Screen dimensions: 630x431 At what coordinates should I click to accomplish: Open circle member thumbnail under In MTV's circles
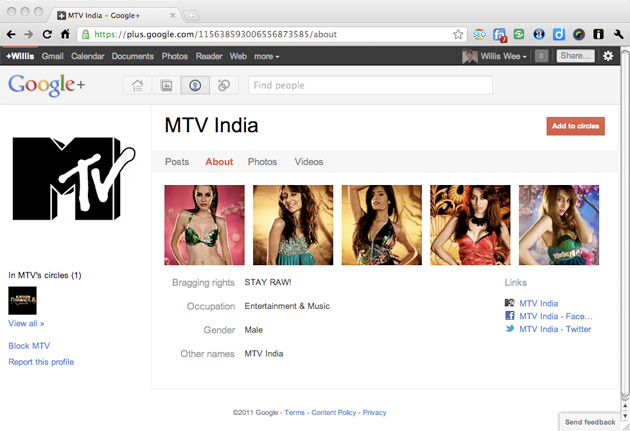click(22, 300)
